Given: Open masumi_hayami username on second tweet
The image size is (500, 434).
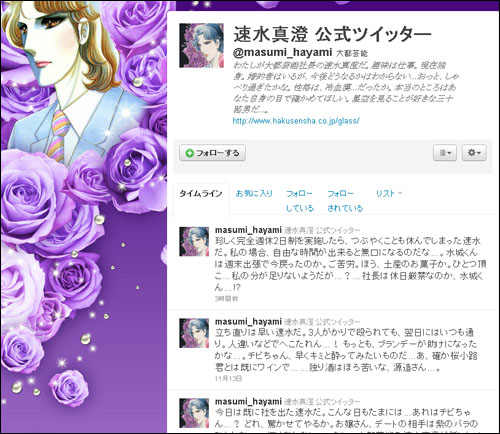Looking at the screenshot, I should pyautogui.click(x=248, y=322).
